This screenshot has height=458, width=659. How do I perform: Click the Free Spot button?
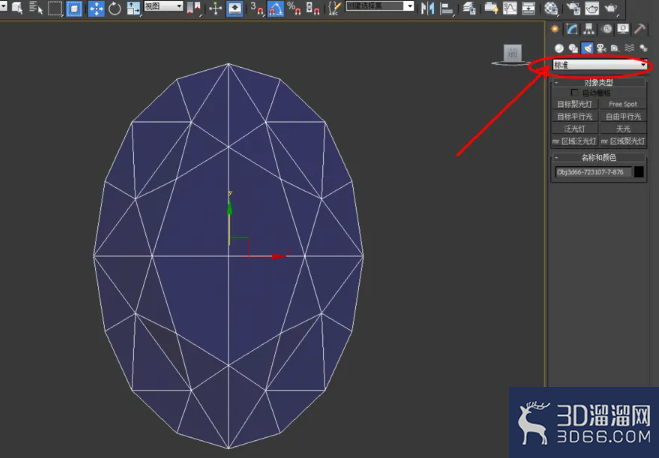623,104
